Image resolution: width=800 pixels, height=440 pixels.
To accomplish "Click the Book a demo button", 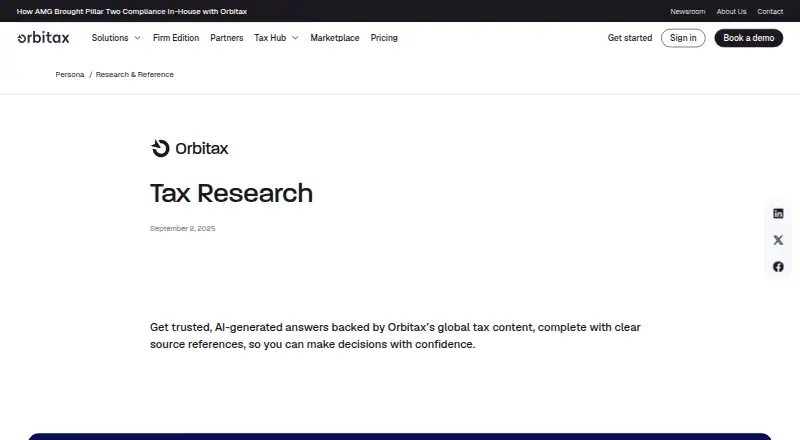I will tap(748, 38).
